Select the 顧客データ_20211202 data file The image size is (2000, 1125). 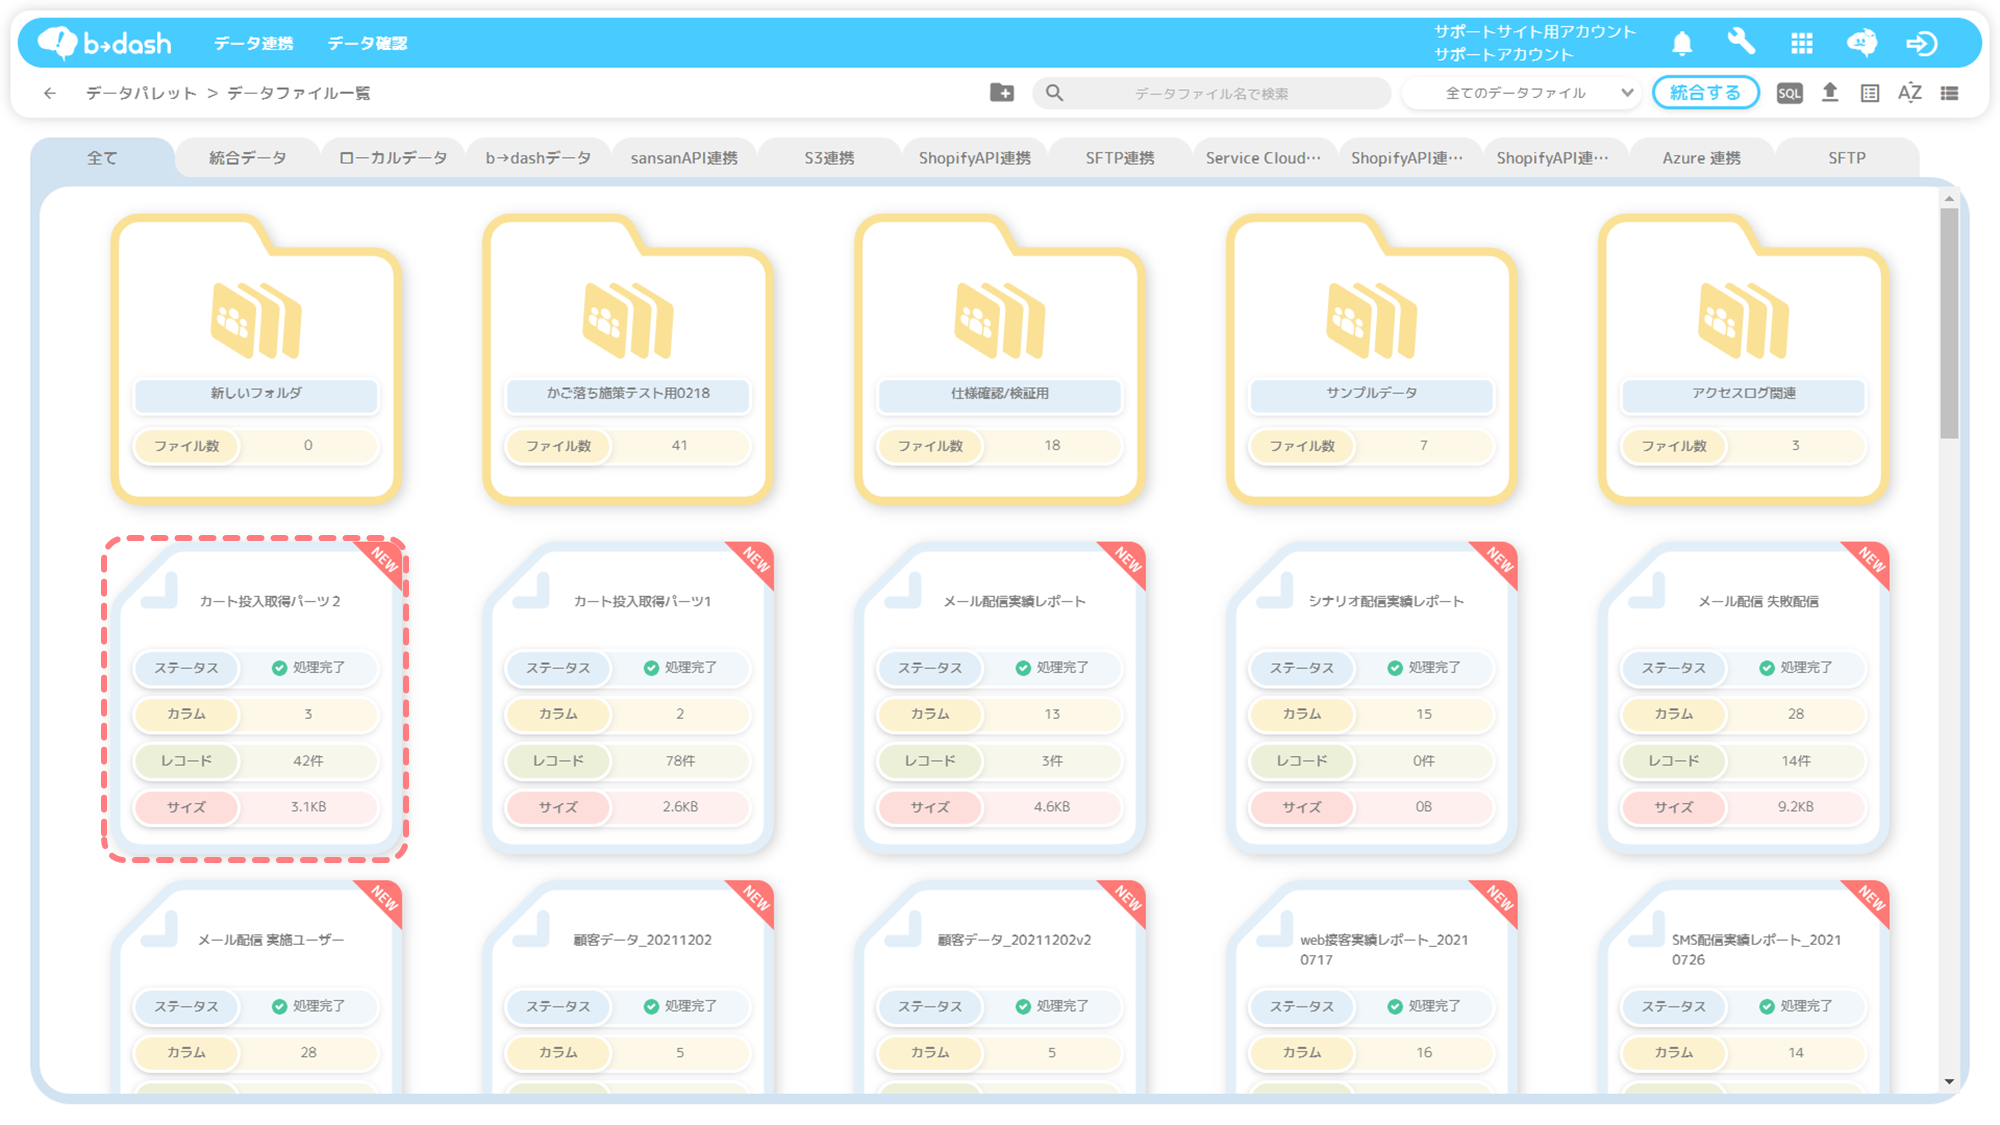point(628,987)
